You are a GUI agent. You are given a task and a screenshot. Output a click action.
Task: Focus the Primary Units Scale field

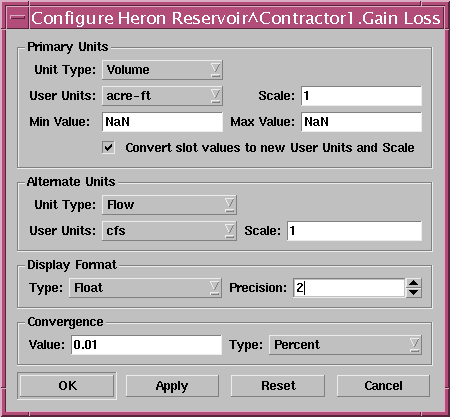click(361, 96)
